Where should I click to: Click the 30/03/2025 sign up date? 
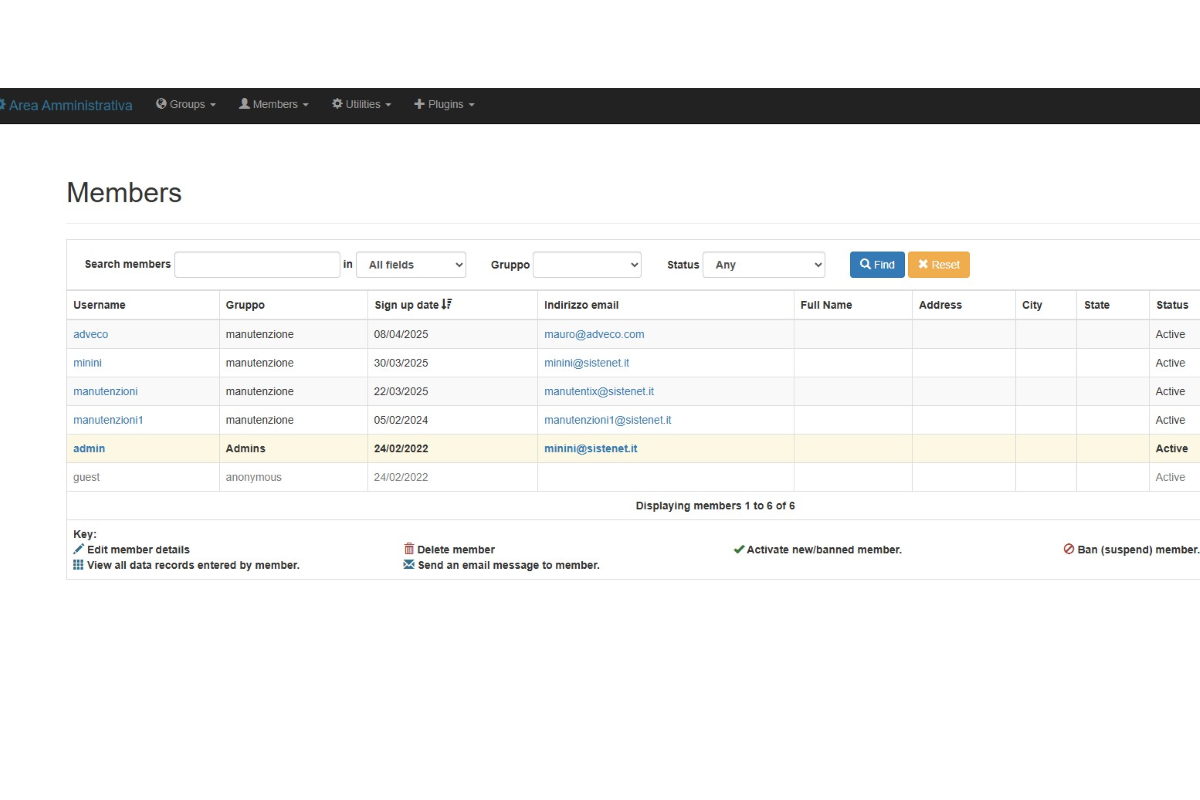coord(401,363)
